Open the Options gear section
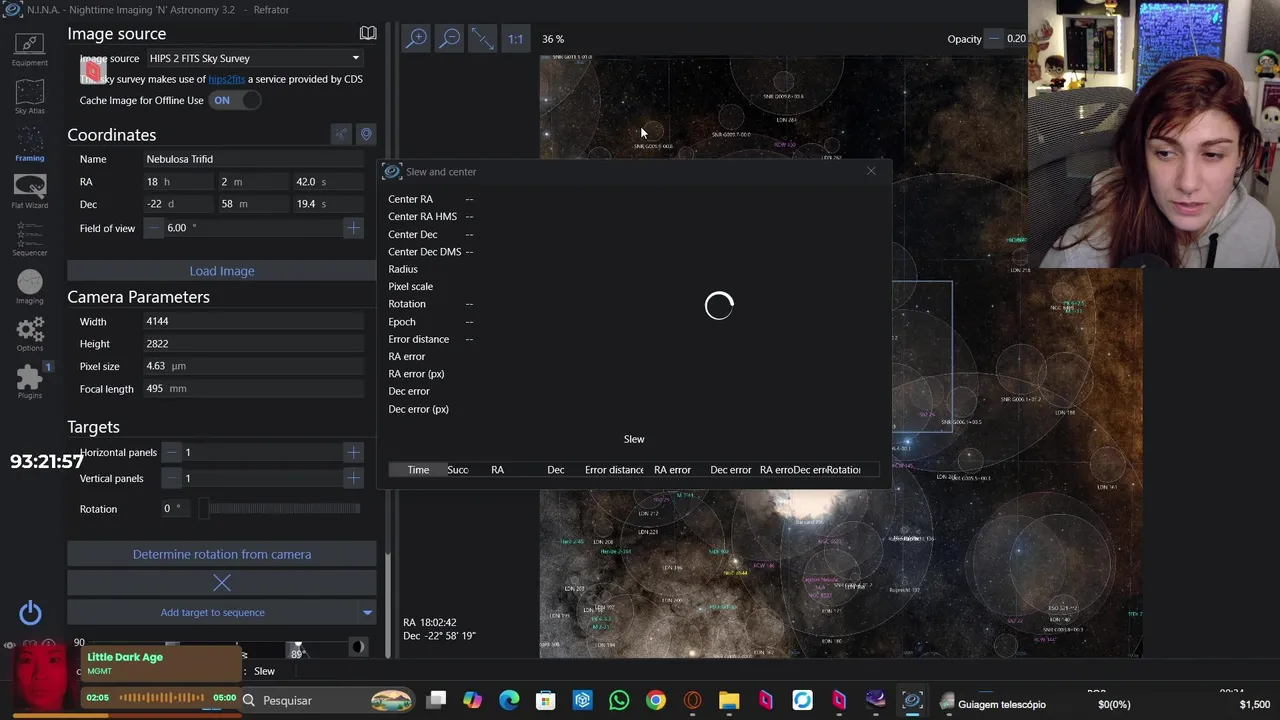Viewport: 1280px width, 720px height. 29,334
